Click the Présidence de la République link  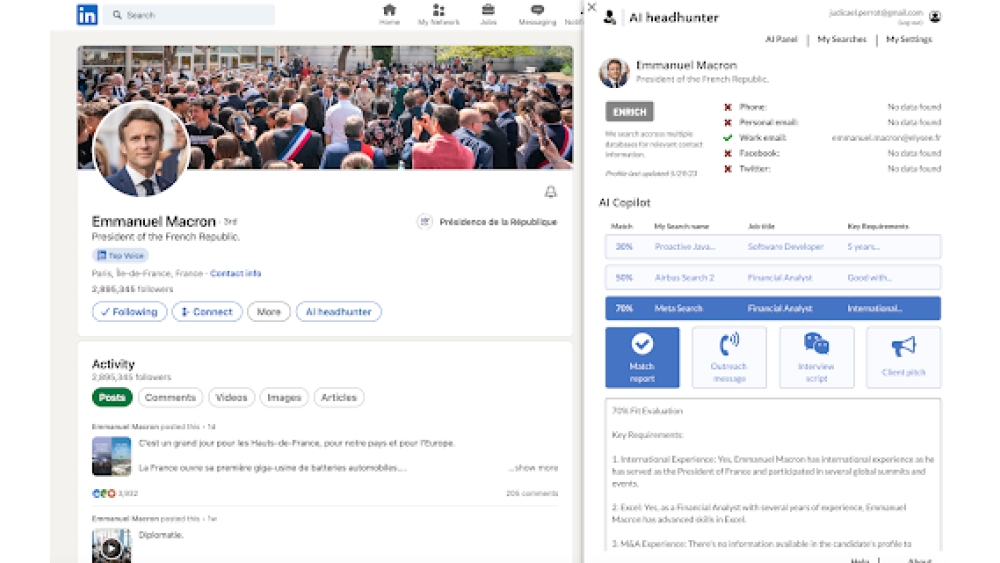[498, 222]
